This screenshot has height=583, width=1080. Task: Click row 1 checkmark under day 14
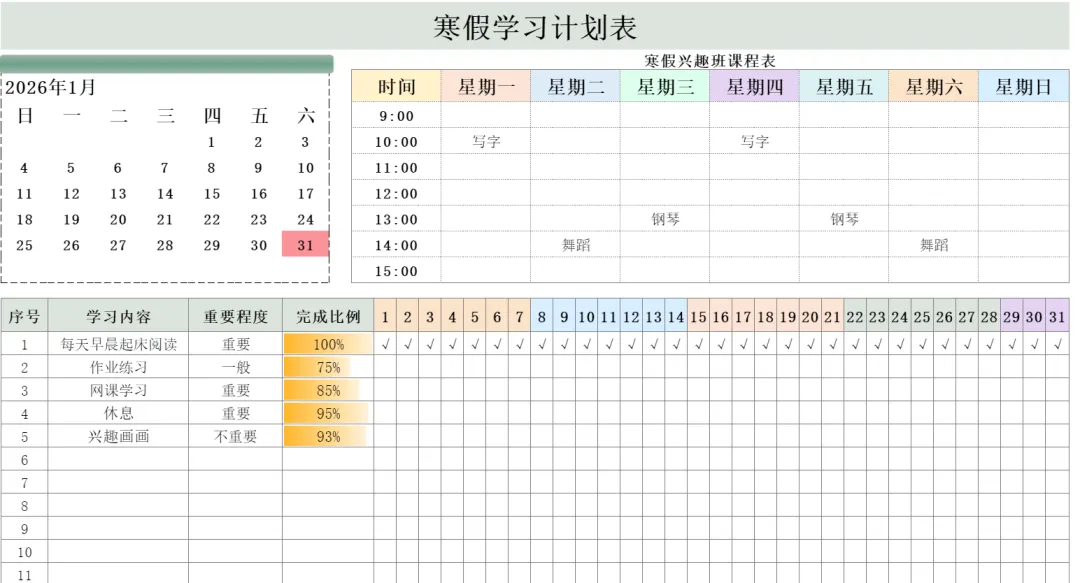[x=676, y=344]
